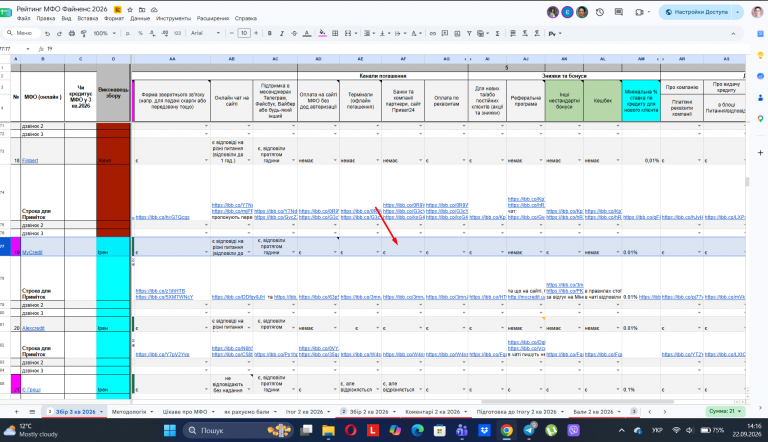The image size is (768, 442).
Task: Open the Finbert link in row 18
Action: coord(30,160)
